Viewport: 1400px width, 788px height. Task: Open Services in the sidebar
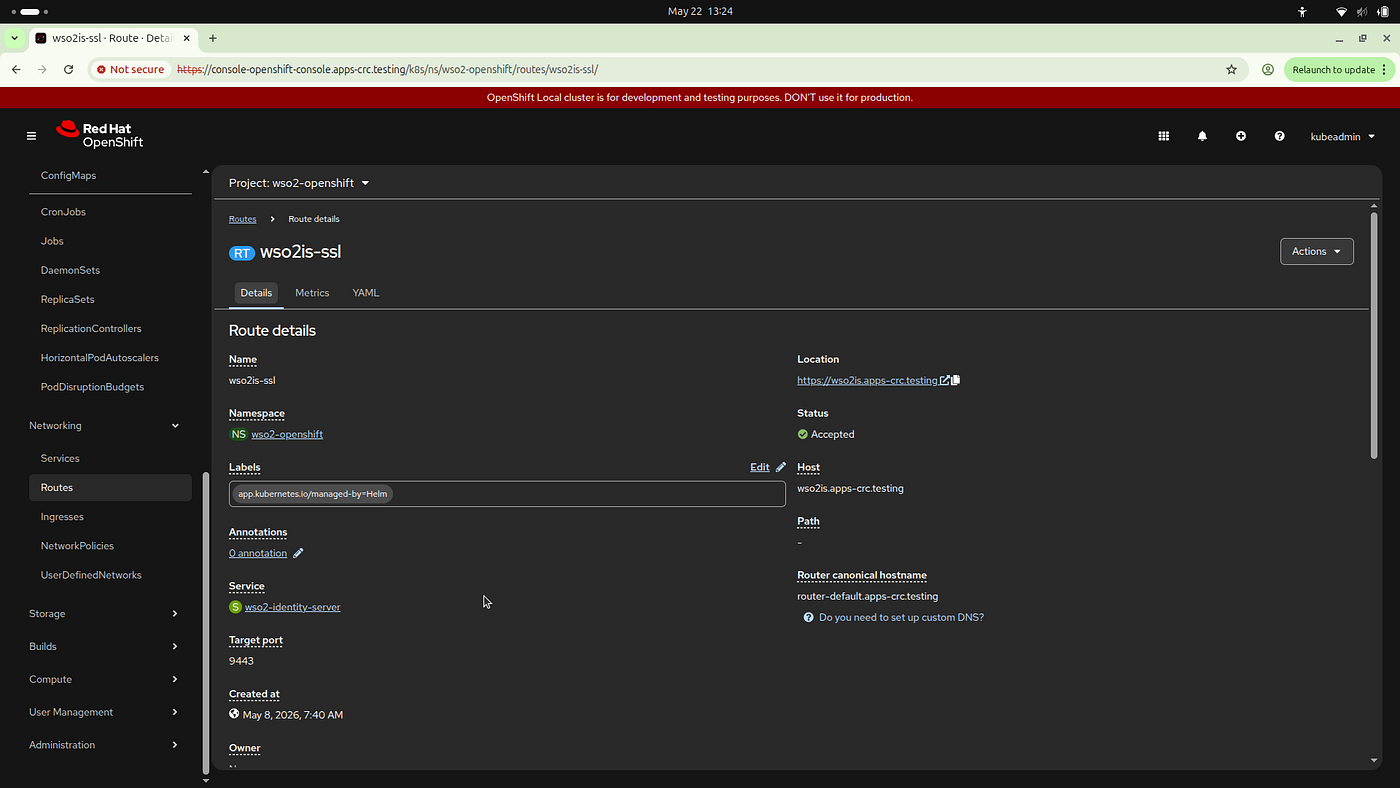pos(60,458)
